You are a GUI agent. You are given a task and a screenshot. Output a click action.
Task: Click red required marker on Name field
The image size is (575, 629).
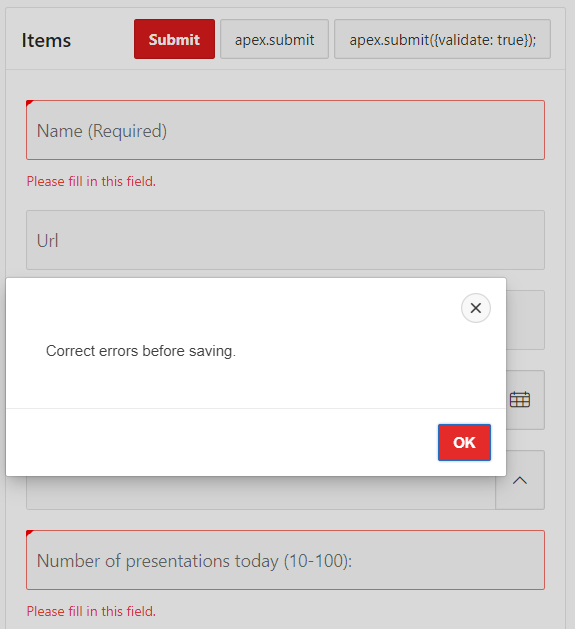[30, 103]
